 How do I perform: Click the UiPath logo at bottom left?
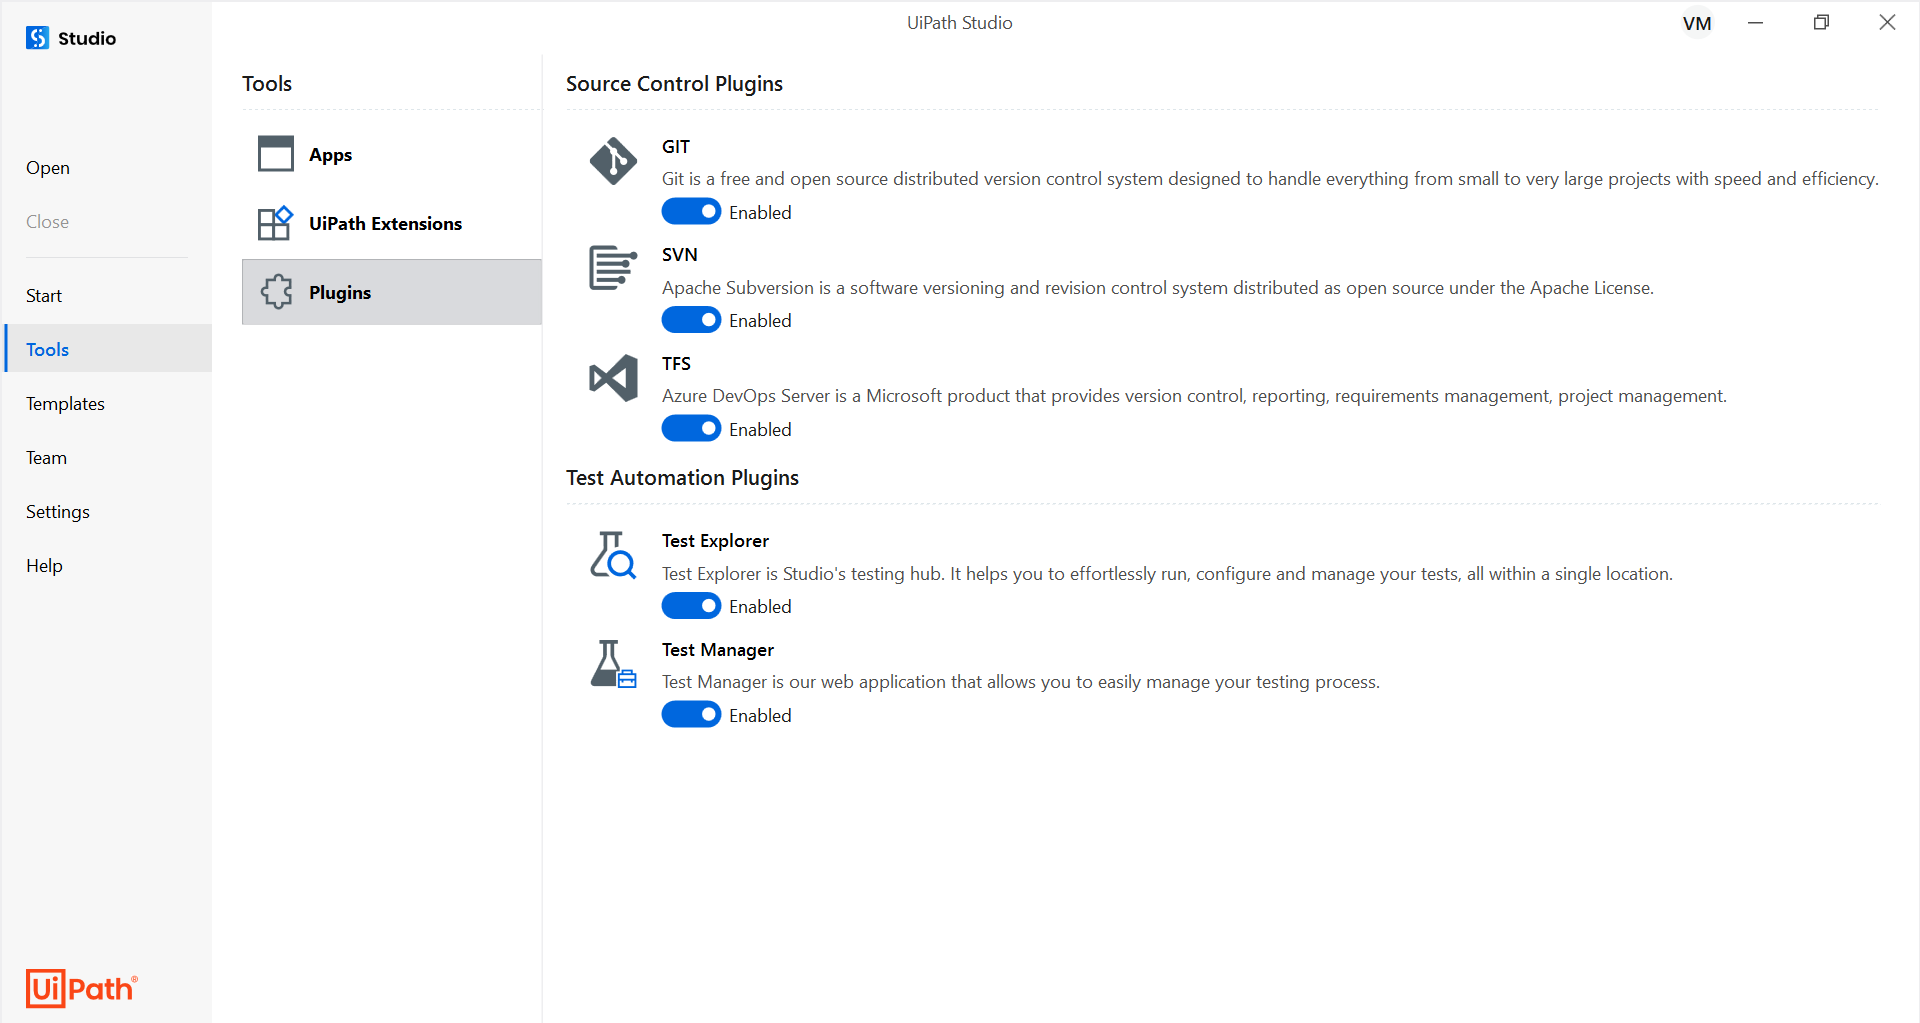[x=81, y=988]
